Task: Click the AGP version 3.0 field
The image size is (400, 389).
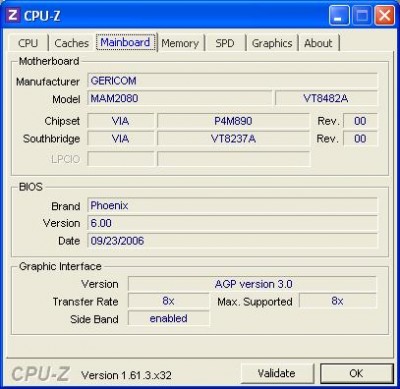Action: (x=252, y=284)
